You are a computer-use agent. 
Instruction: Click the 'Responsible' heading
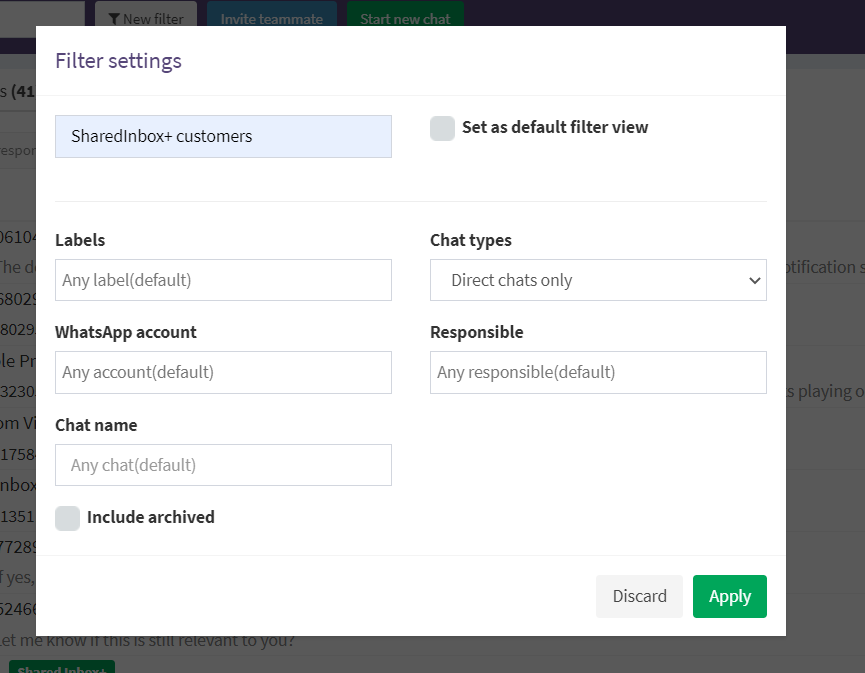pos(477,333)
